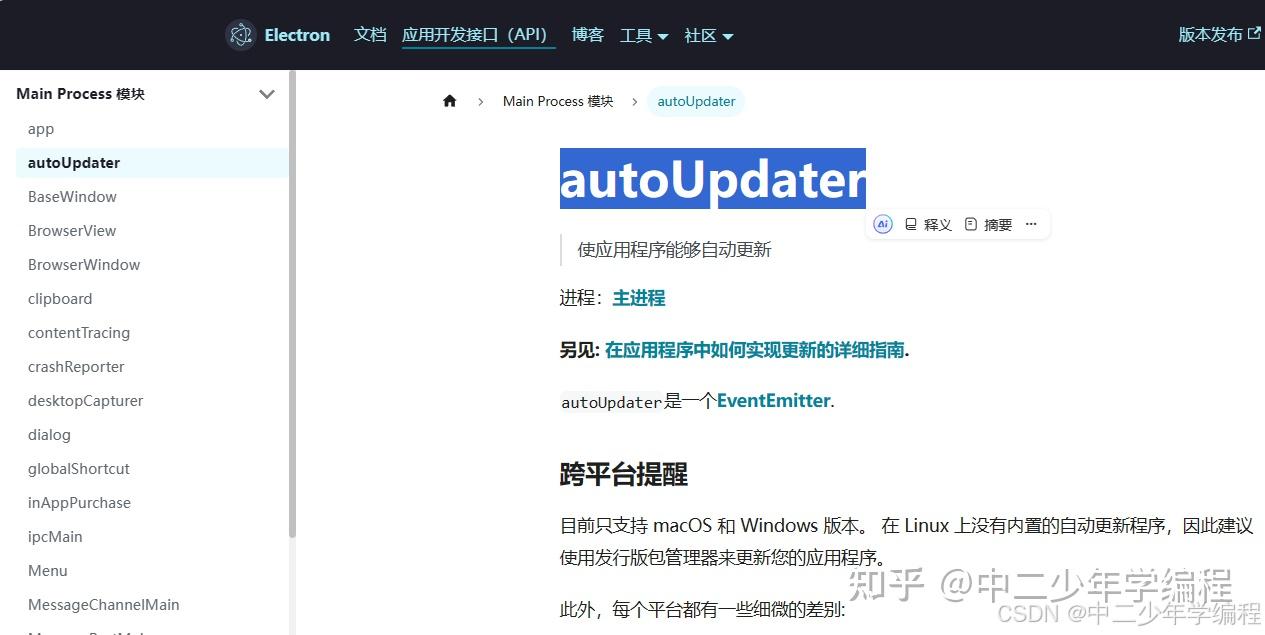Click the home icon in the breadcrumb
Image resolution: width=1265 pixels, height=635 pixels.
pos(449,100)
